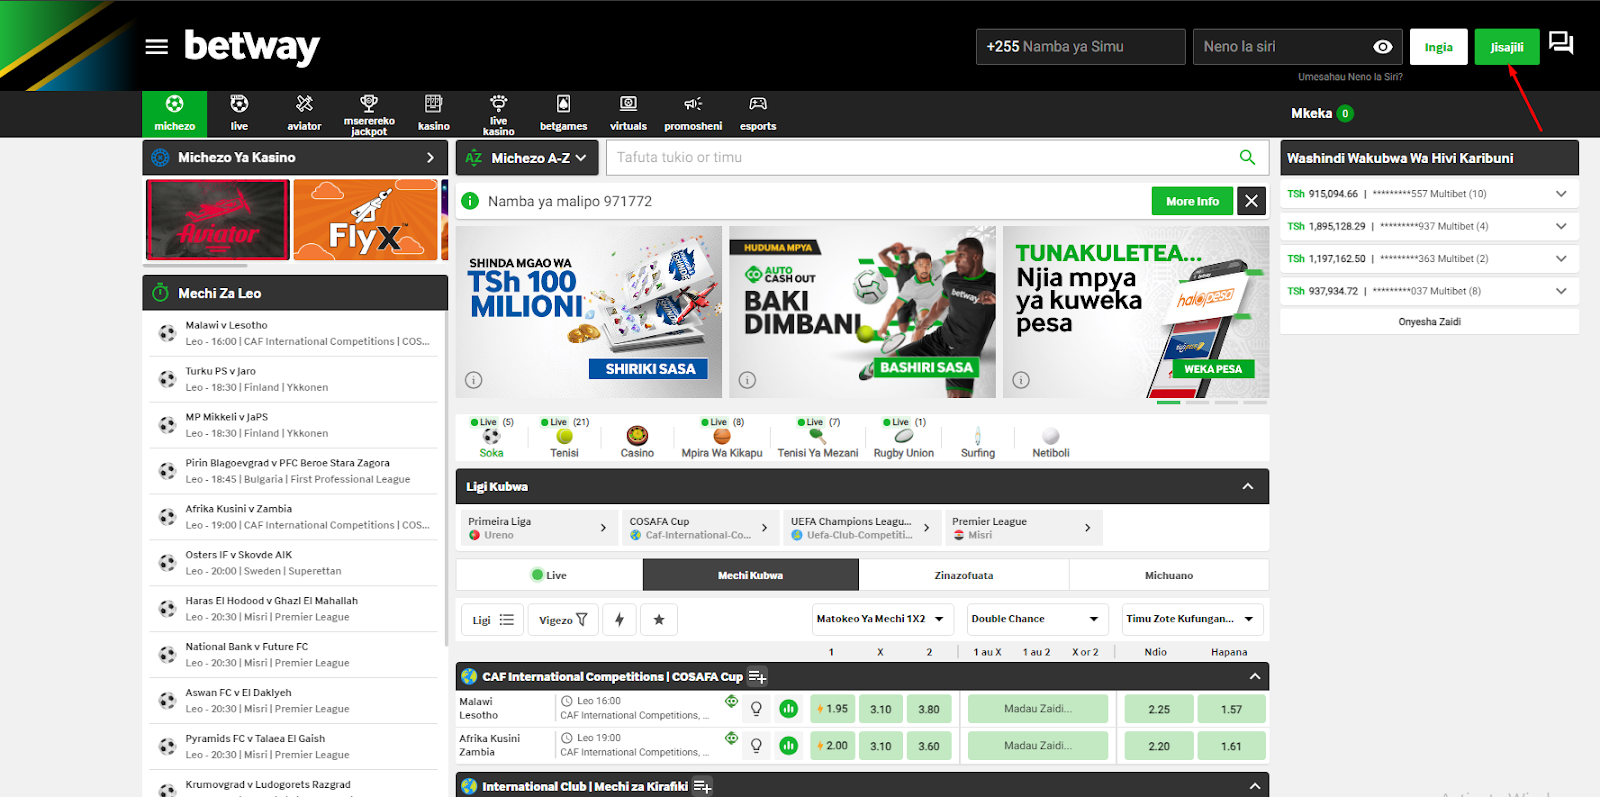Open statistics icon for Malawi Lesotho match
Screen dimensions: 1600x797
tap(789, 709)
